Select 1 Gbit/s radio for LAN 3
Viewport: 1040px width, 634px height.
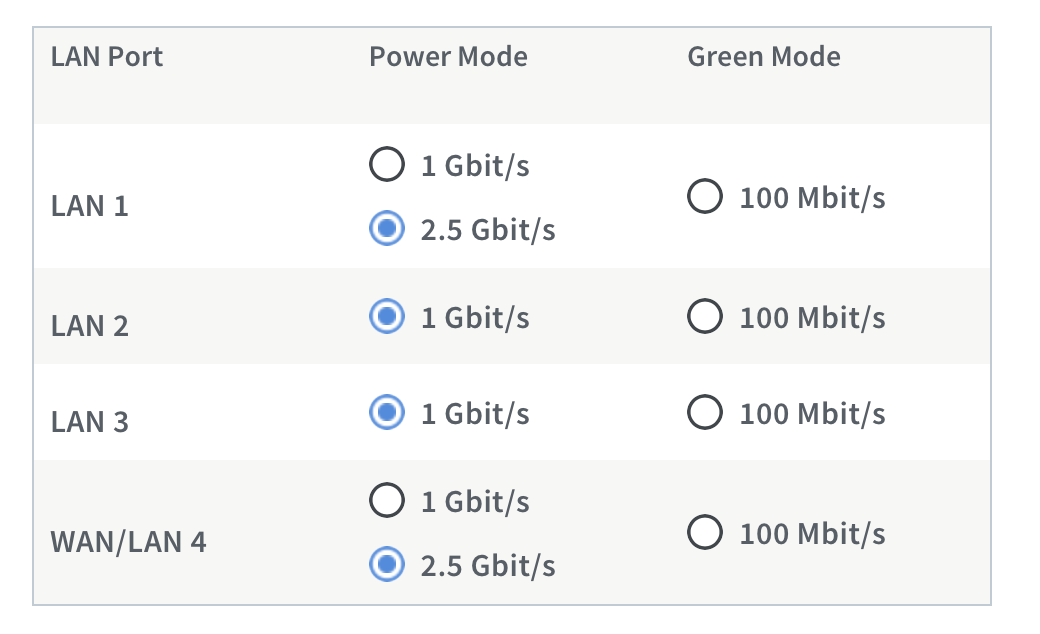[386, 413]
